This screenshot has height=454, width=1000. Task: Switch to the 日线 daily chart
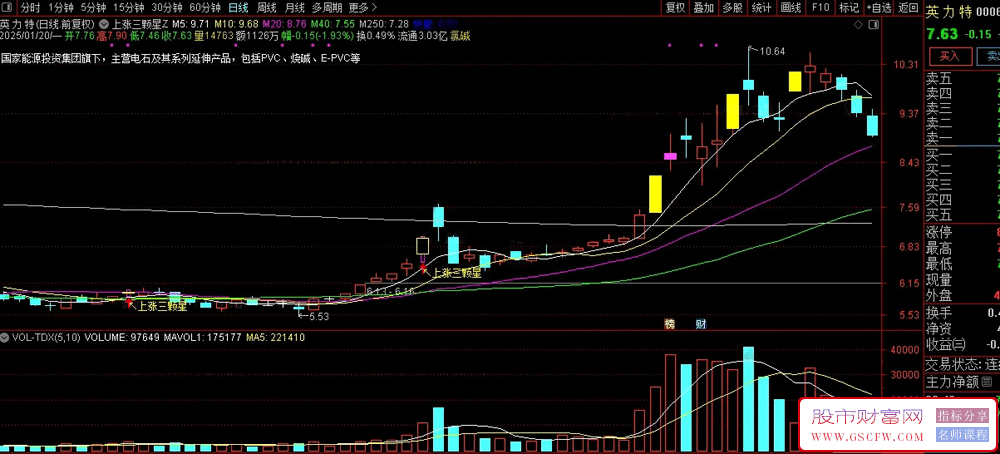coord(239,8)
